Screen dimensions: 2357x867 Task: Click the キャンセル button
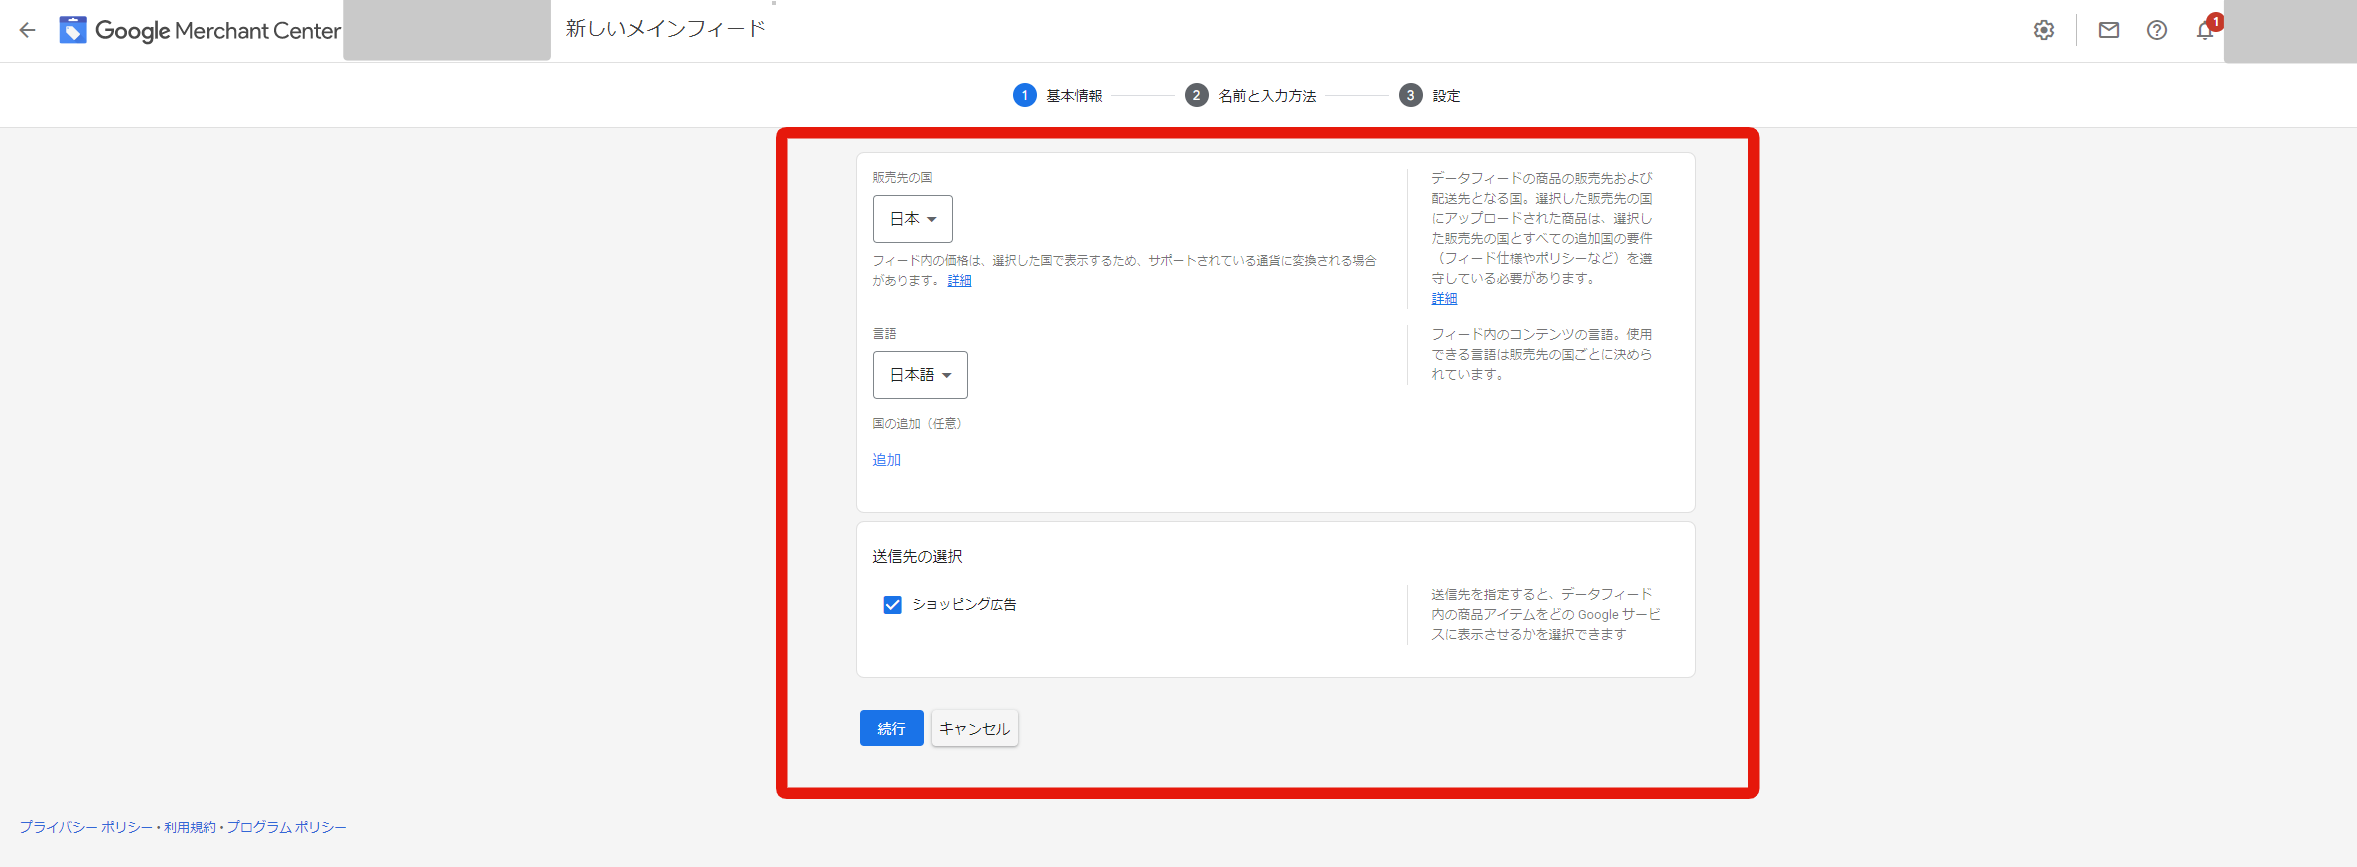975,728
